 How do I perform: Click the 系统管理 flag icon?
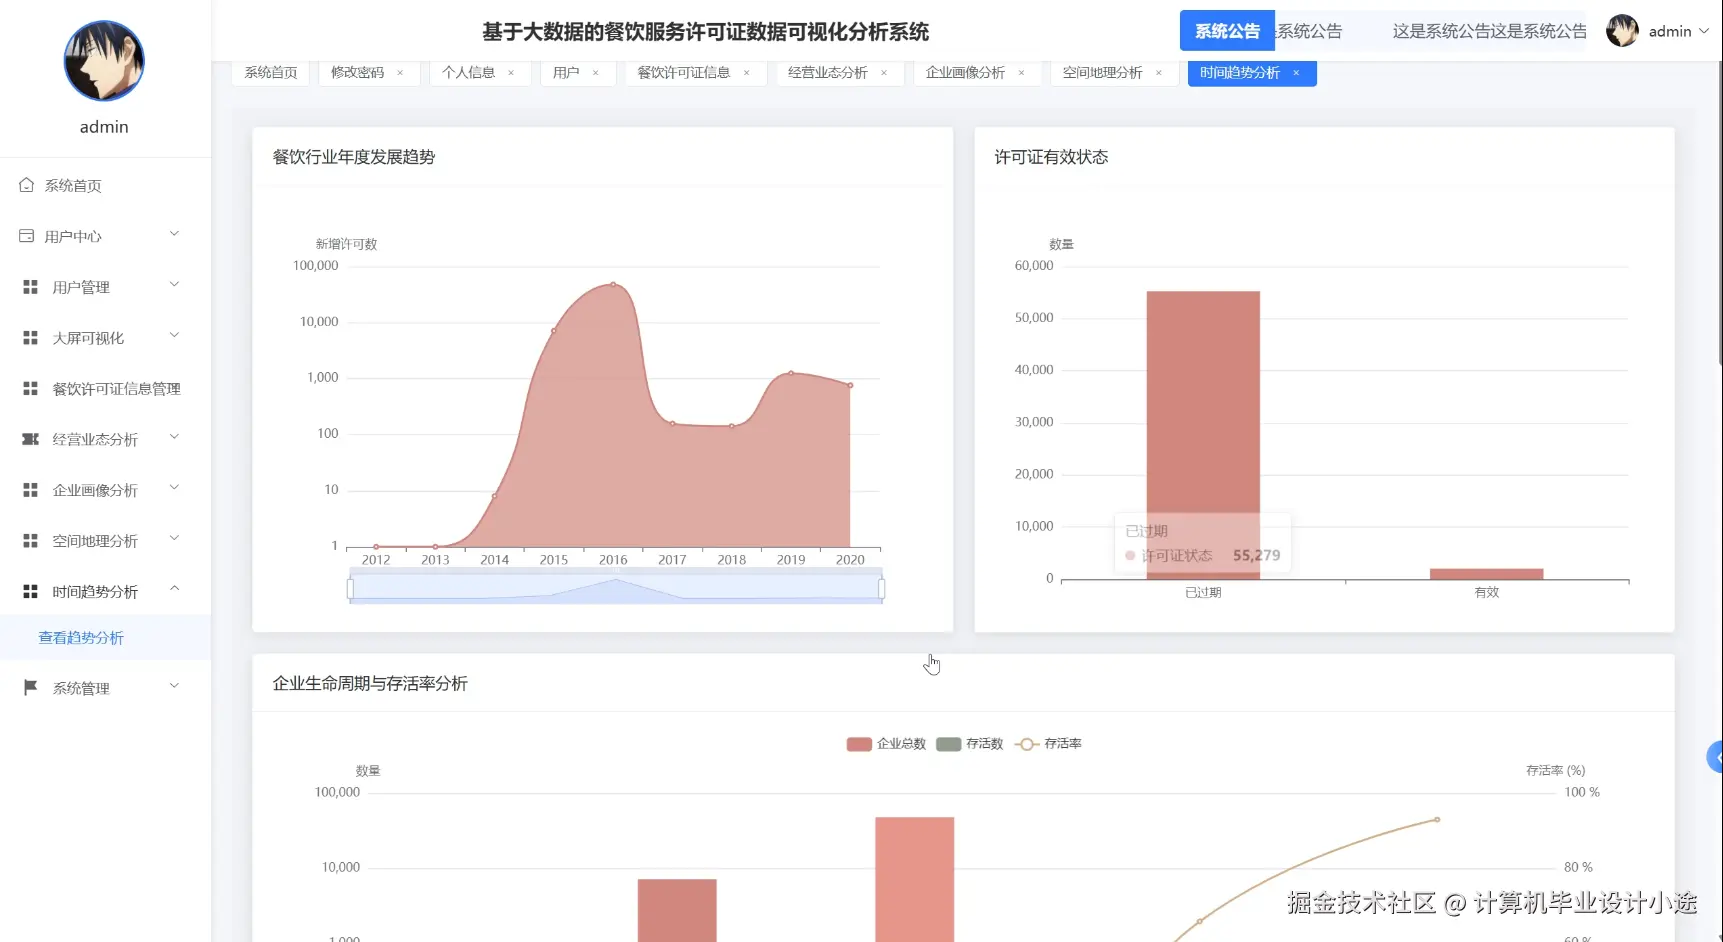pyautogui.click(x=29, y=686)
